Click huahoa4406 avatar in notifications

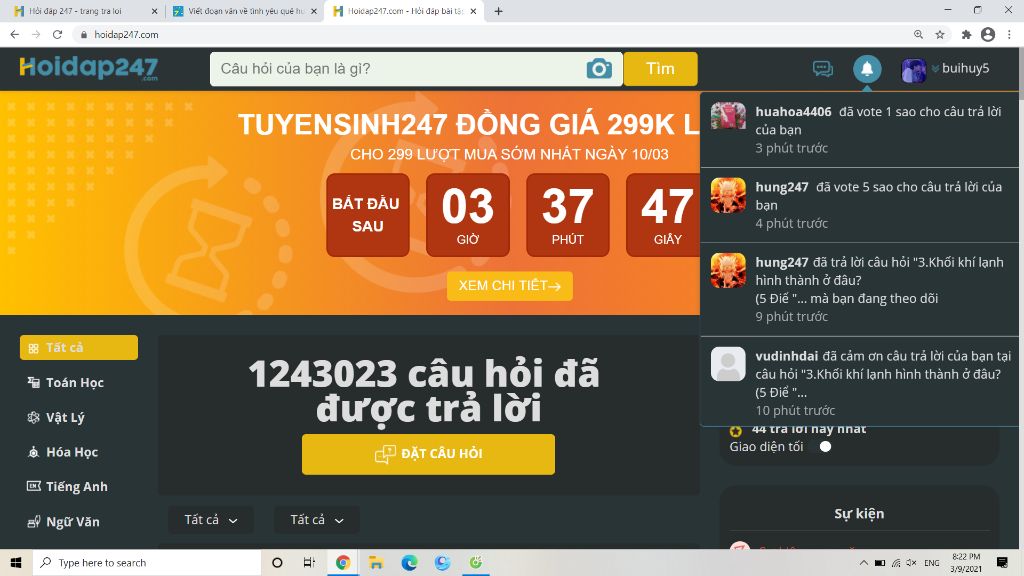tap(728, 116)
